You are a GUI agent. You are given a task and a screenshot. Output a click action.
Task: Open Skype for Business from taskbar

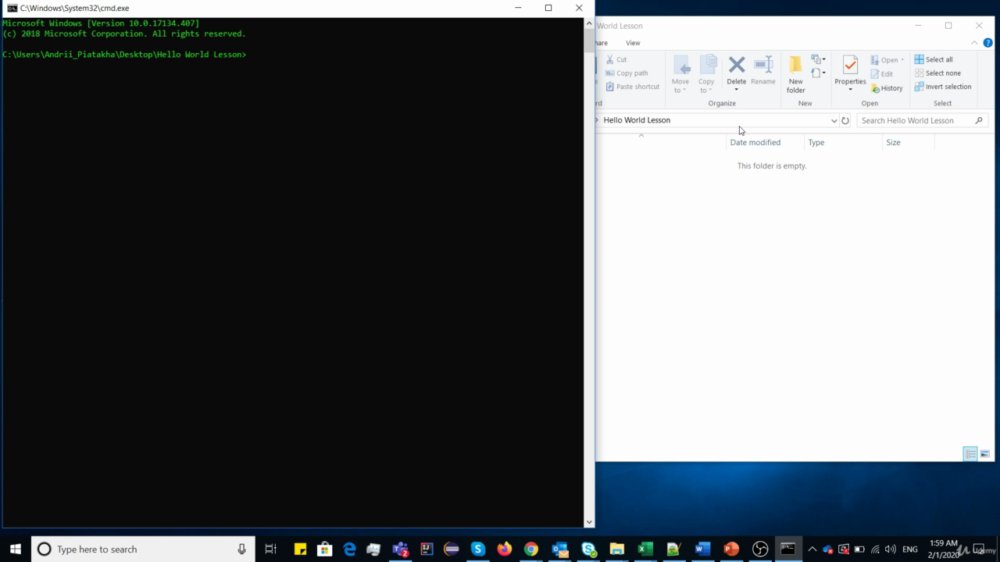tap(589, 549)
